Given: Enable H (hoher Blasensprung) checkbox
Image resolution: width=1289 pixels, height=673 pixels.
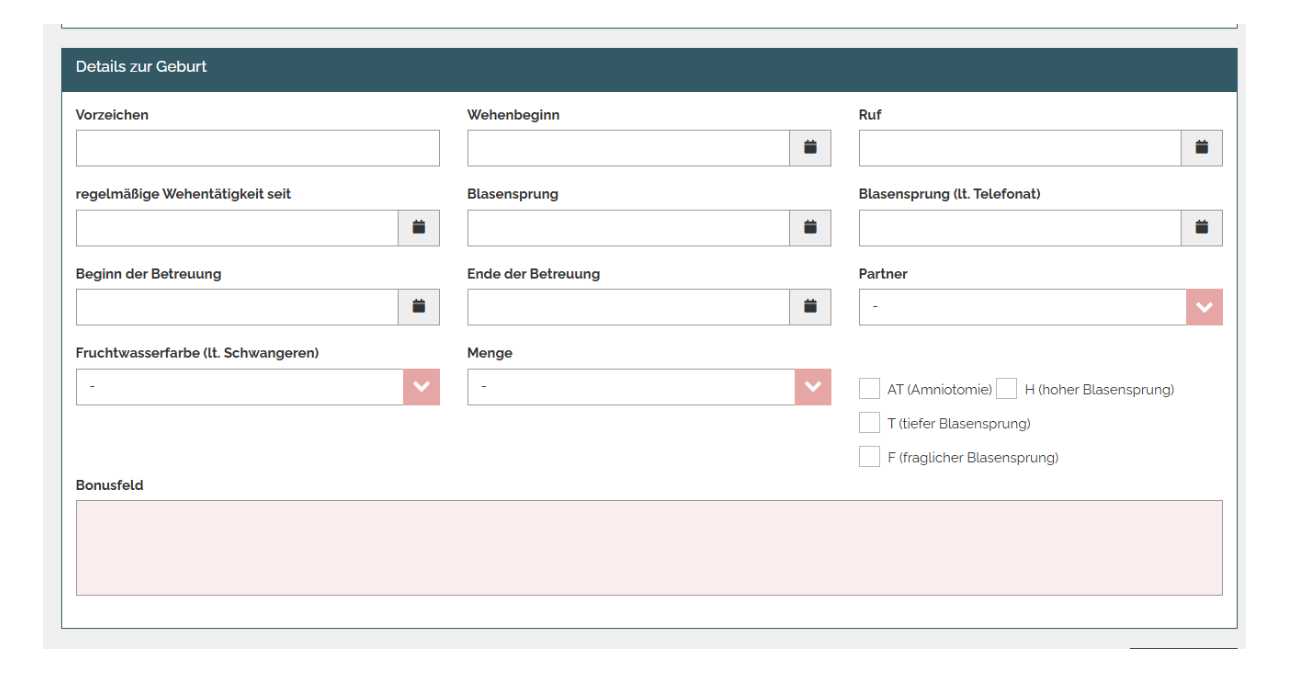Looking at the screenshot, I should (x=1008, y=389).
